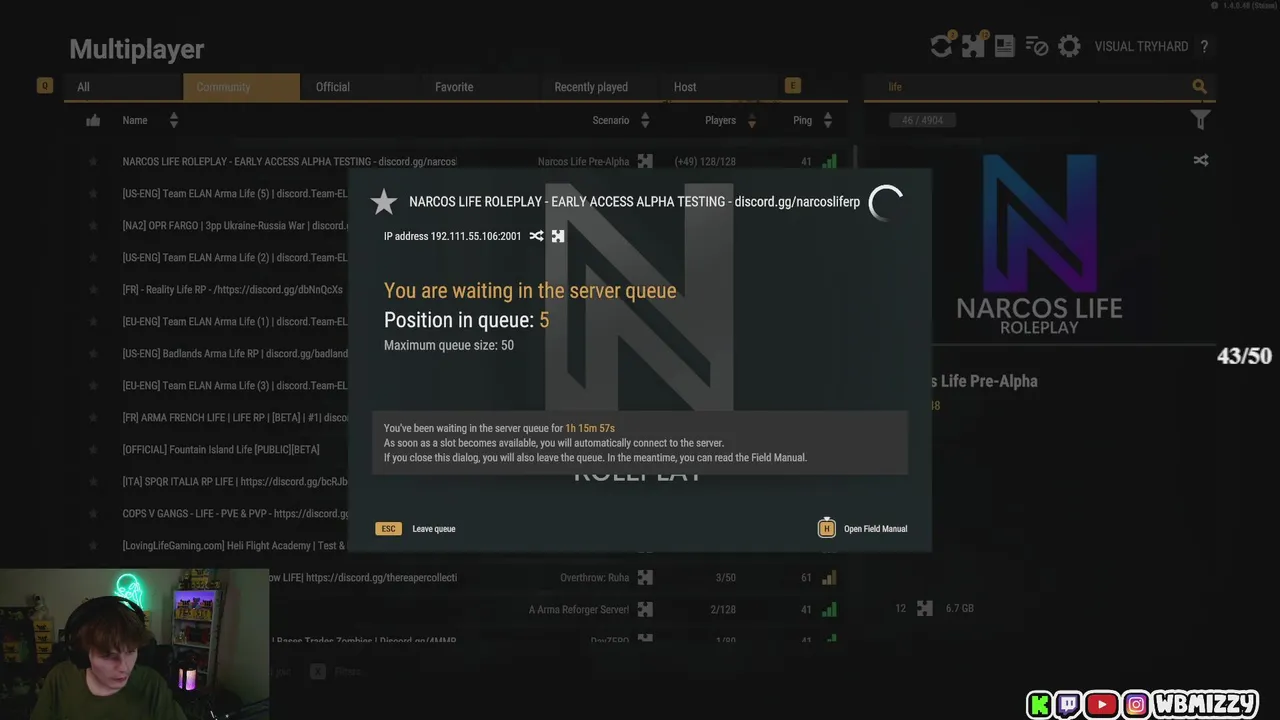The height and width of the screenshot is (720, 1280).
Task: Open the Favorite tab
Action: tap(480, 87)
